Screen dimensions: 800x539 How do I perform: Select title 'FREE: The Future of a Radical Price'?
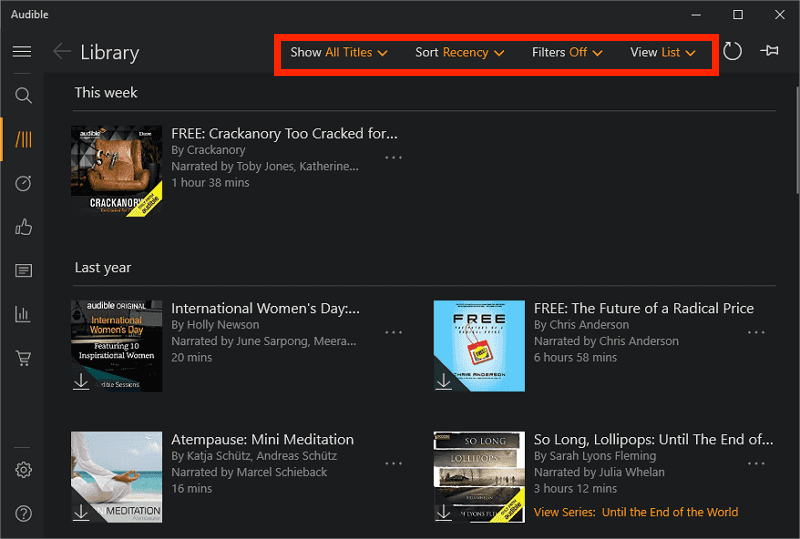[x=643, y=308]
